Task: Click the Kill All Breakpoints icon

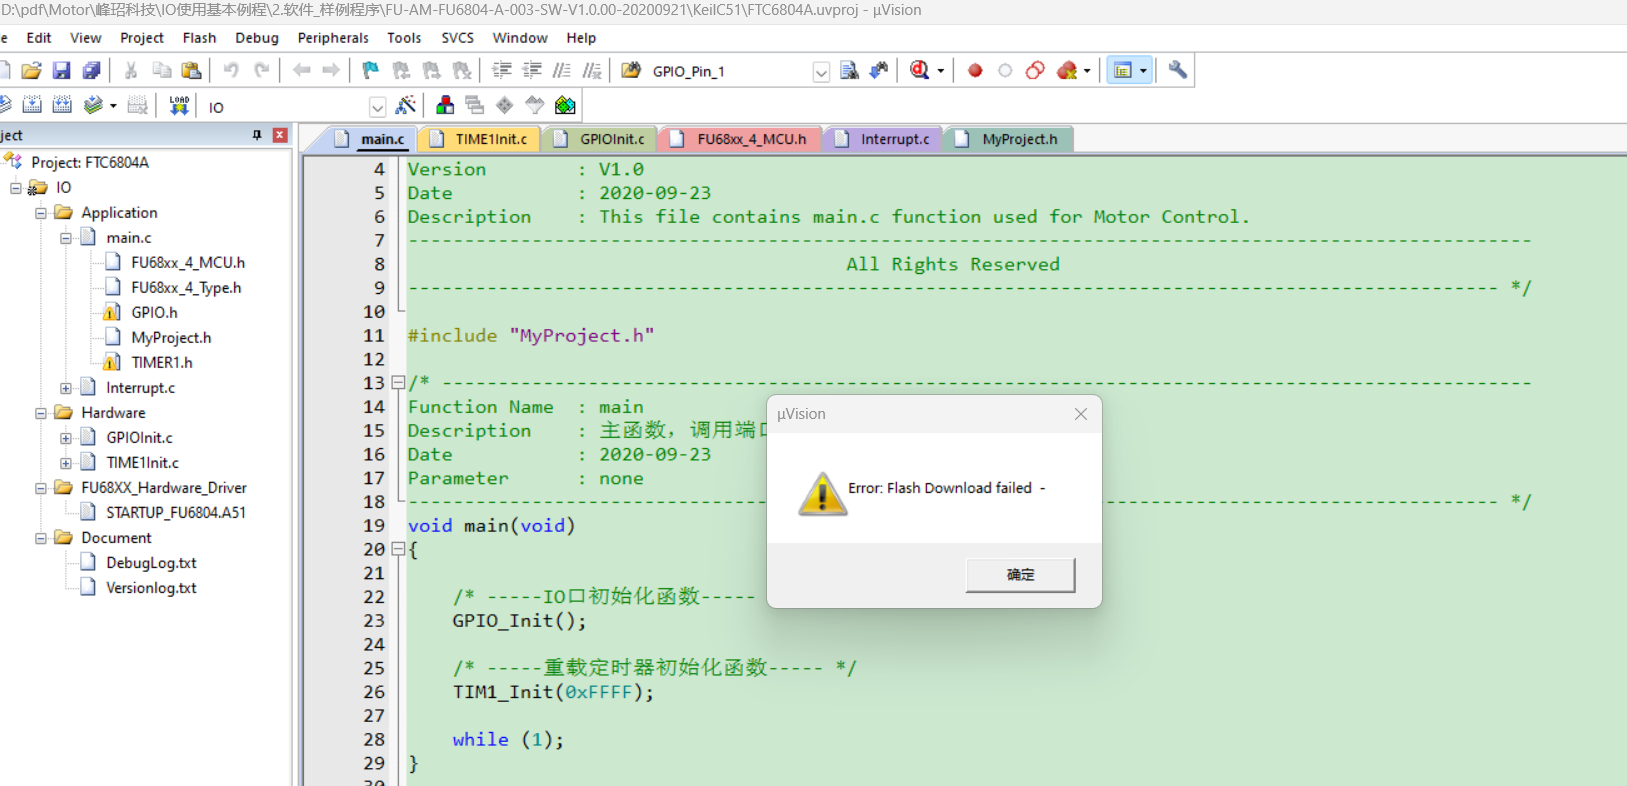Action: pos(1067,70)
